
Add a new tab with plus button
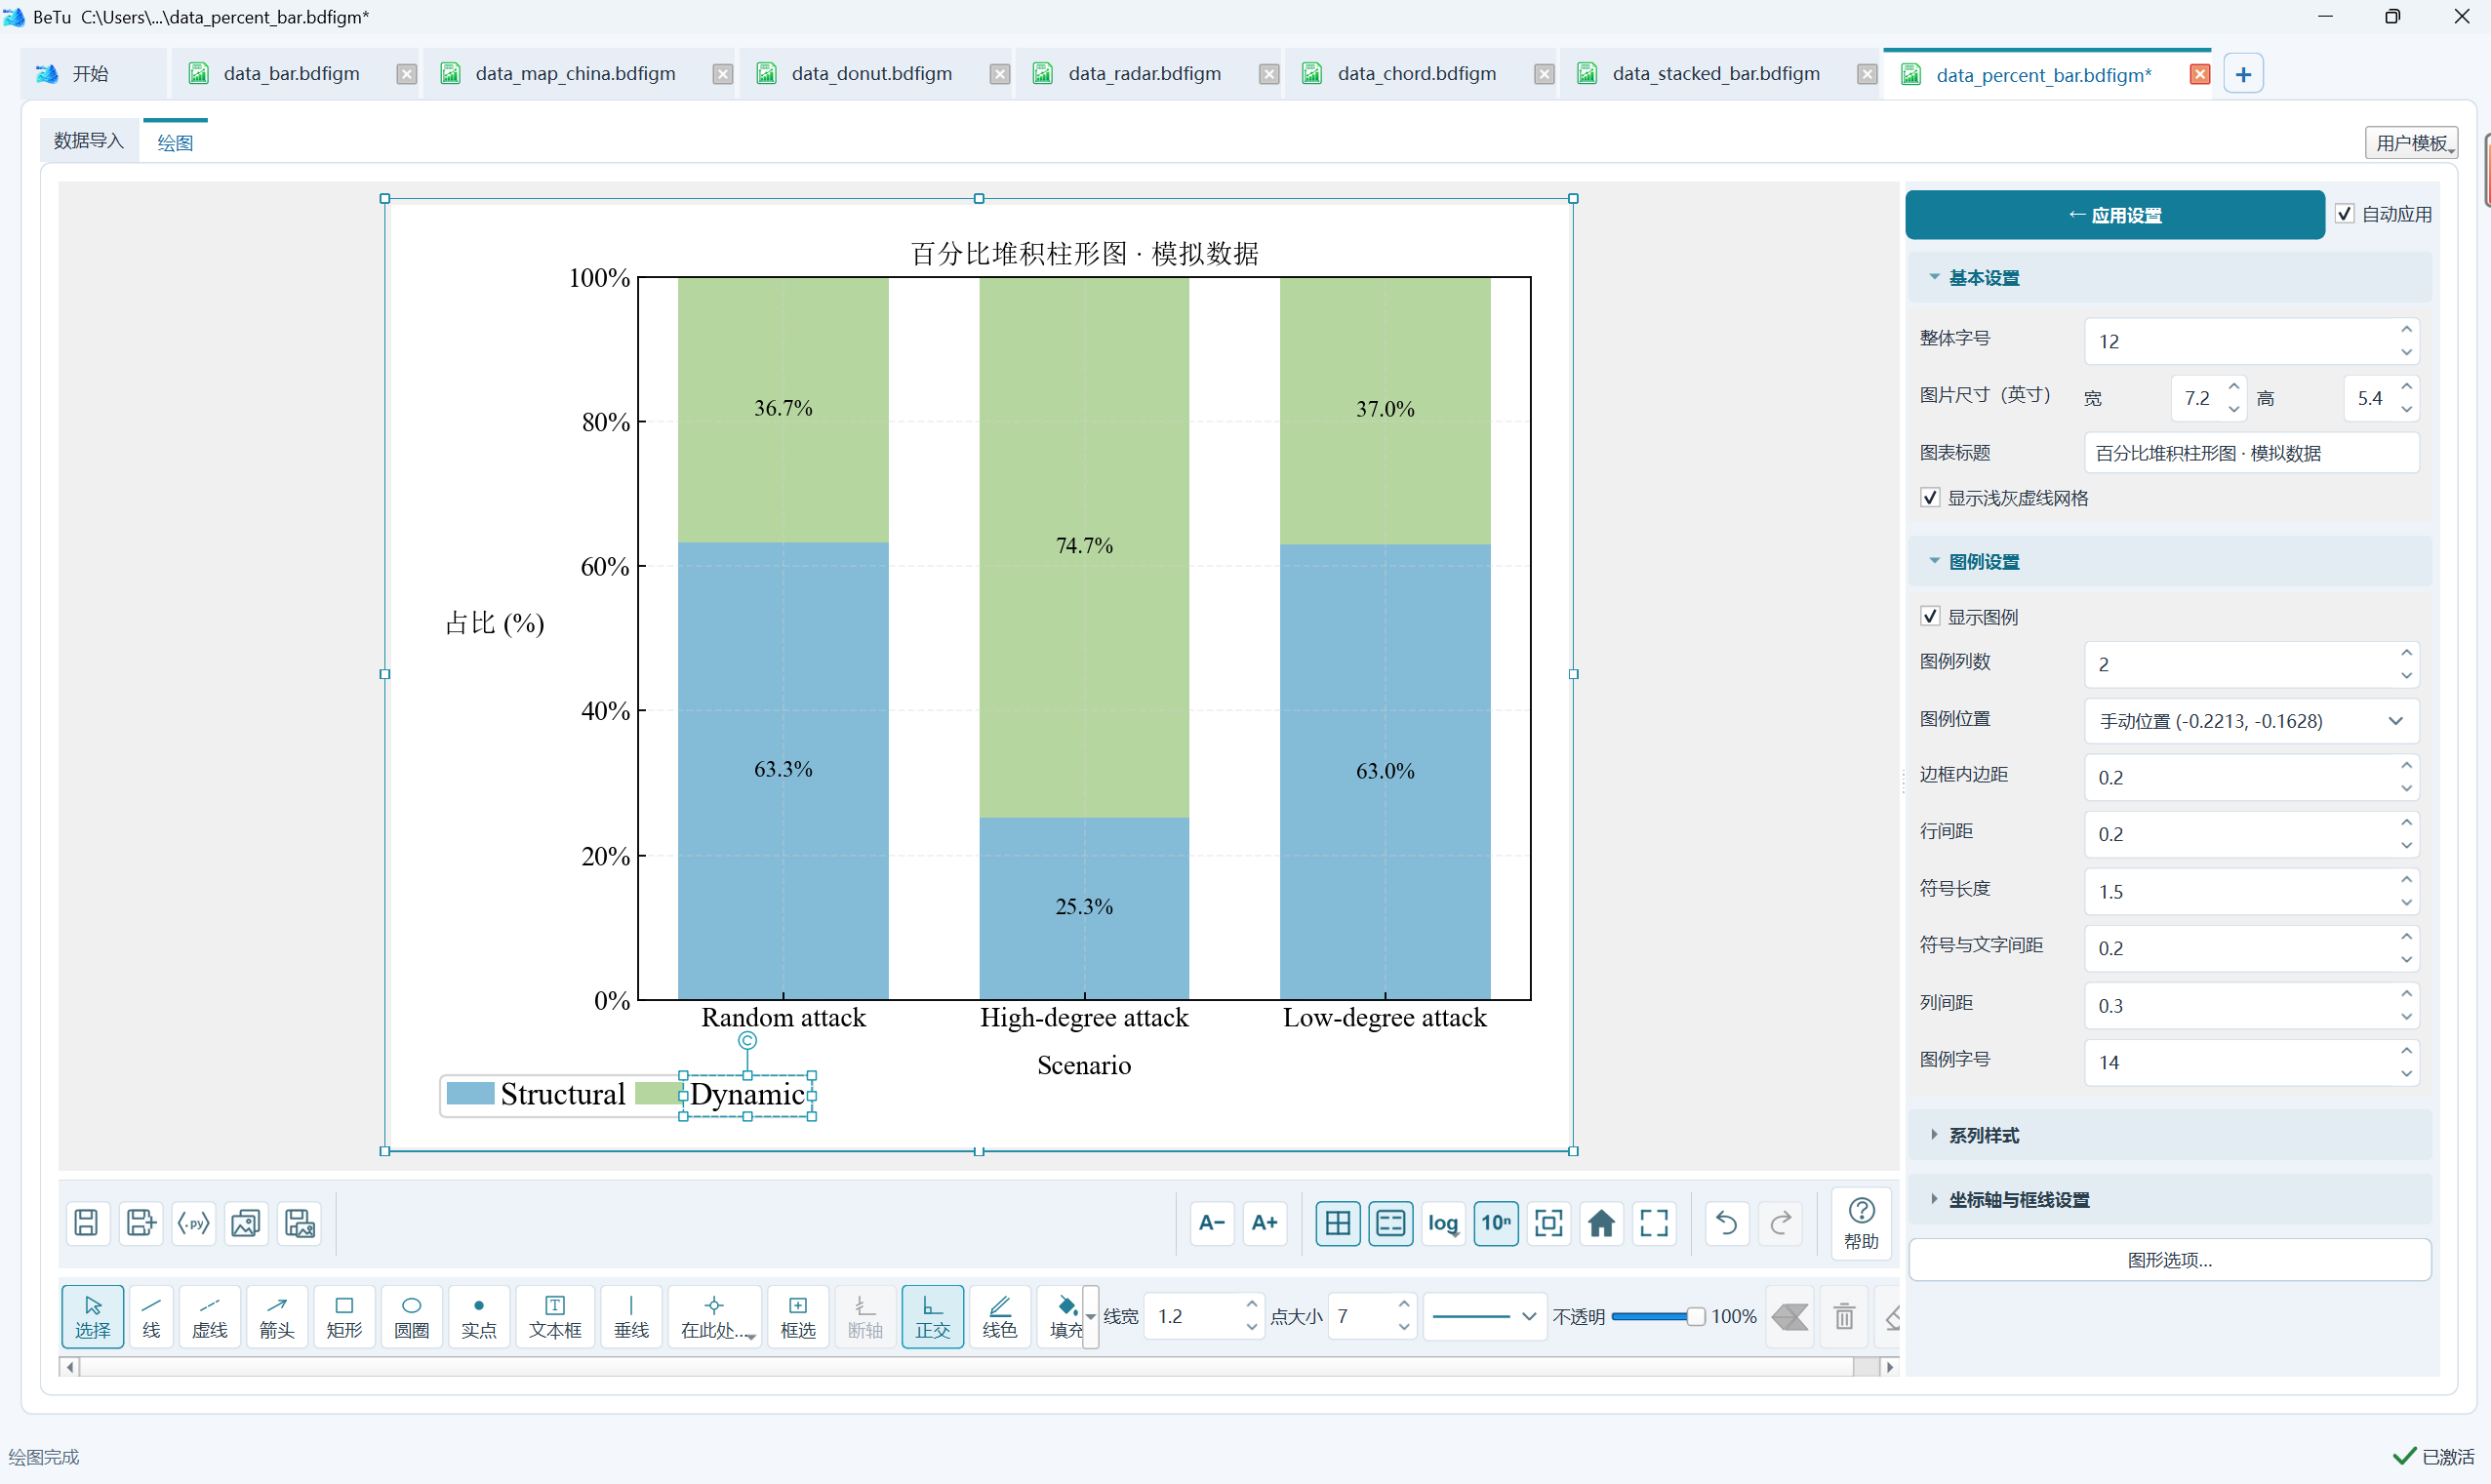point(2243,74)
